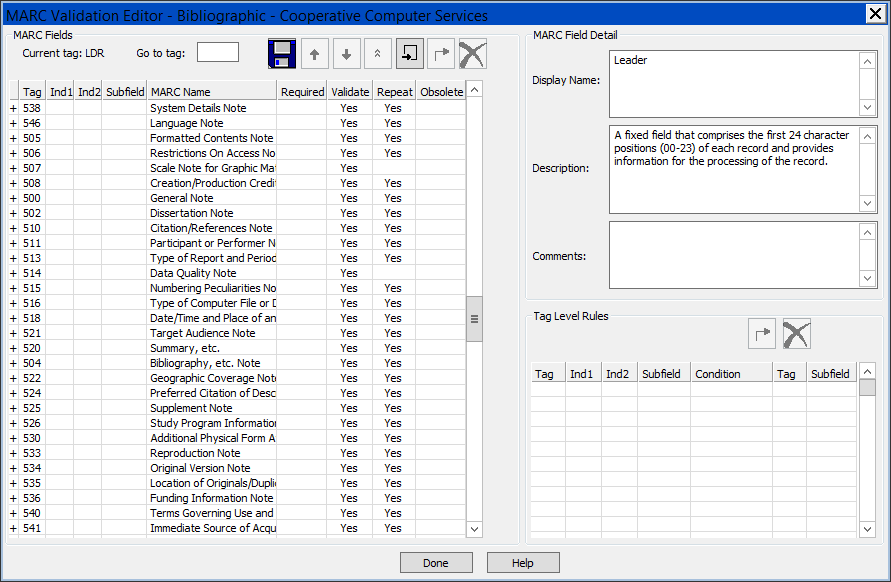Click into the Comments text box
Image resolution: width=891 pixels, height=582 pixels.
click(x=734, y=255)
